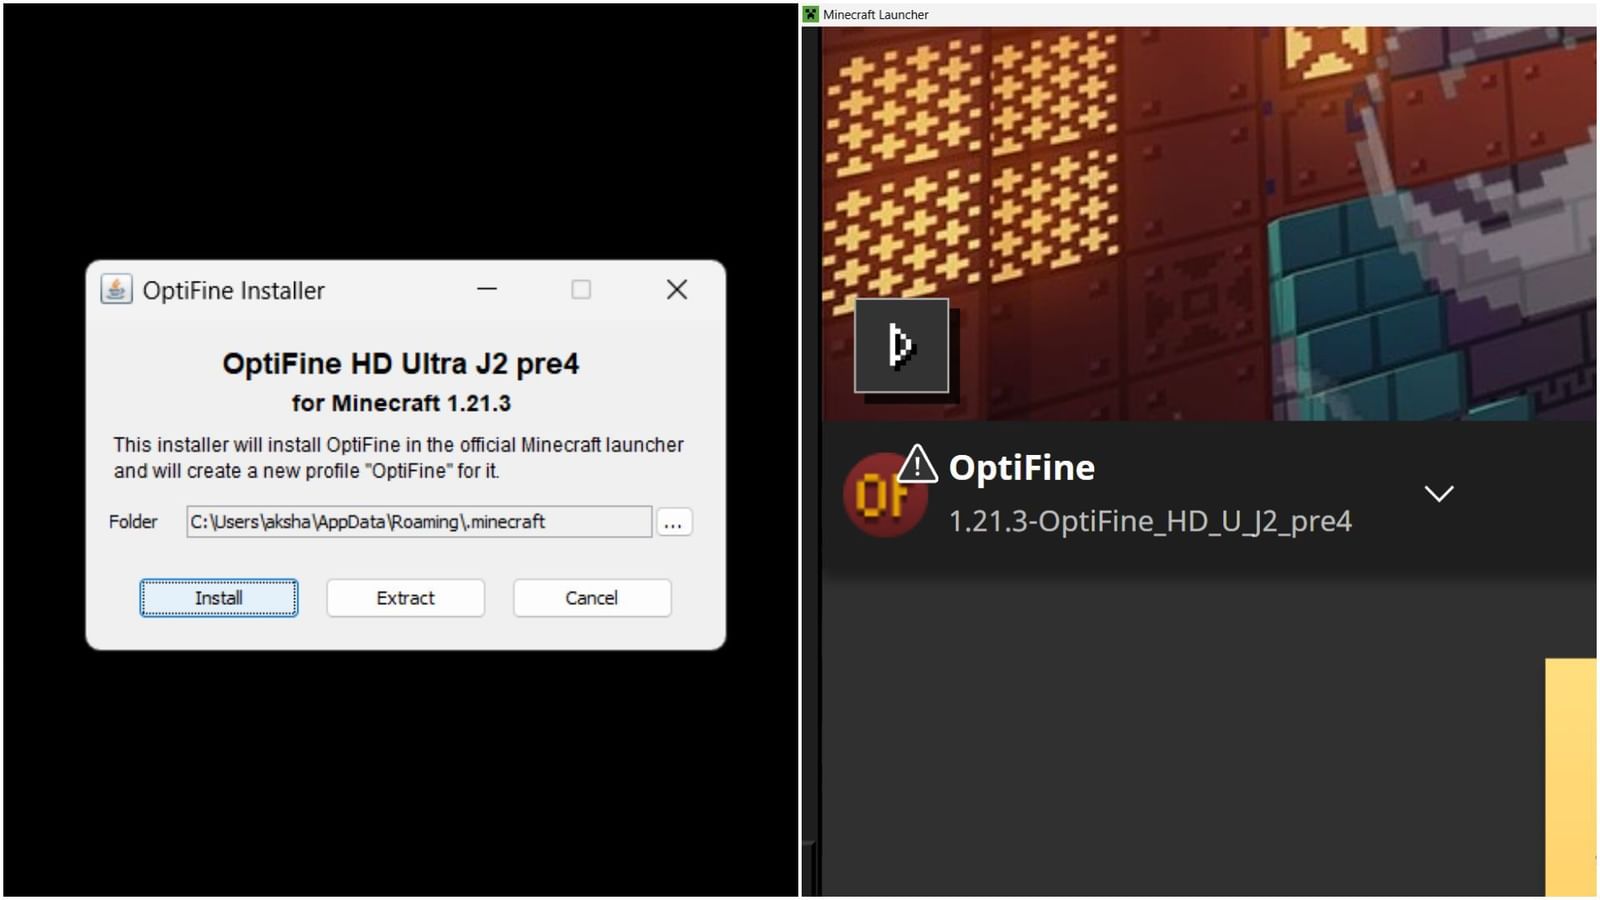Maximize the OptiFine Installer window
Viewport: 1600px width, 900px height.
pyautogui.click(x=581, y=290)
